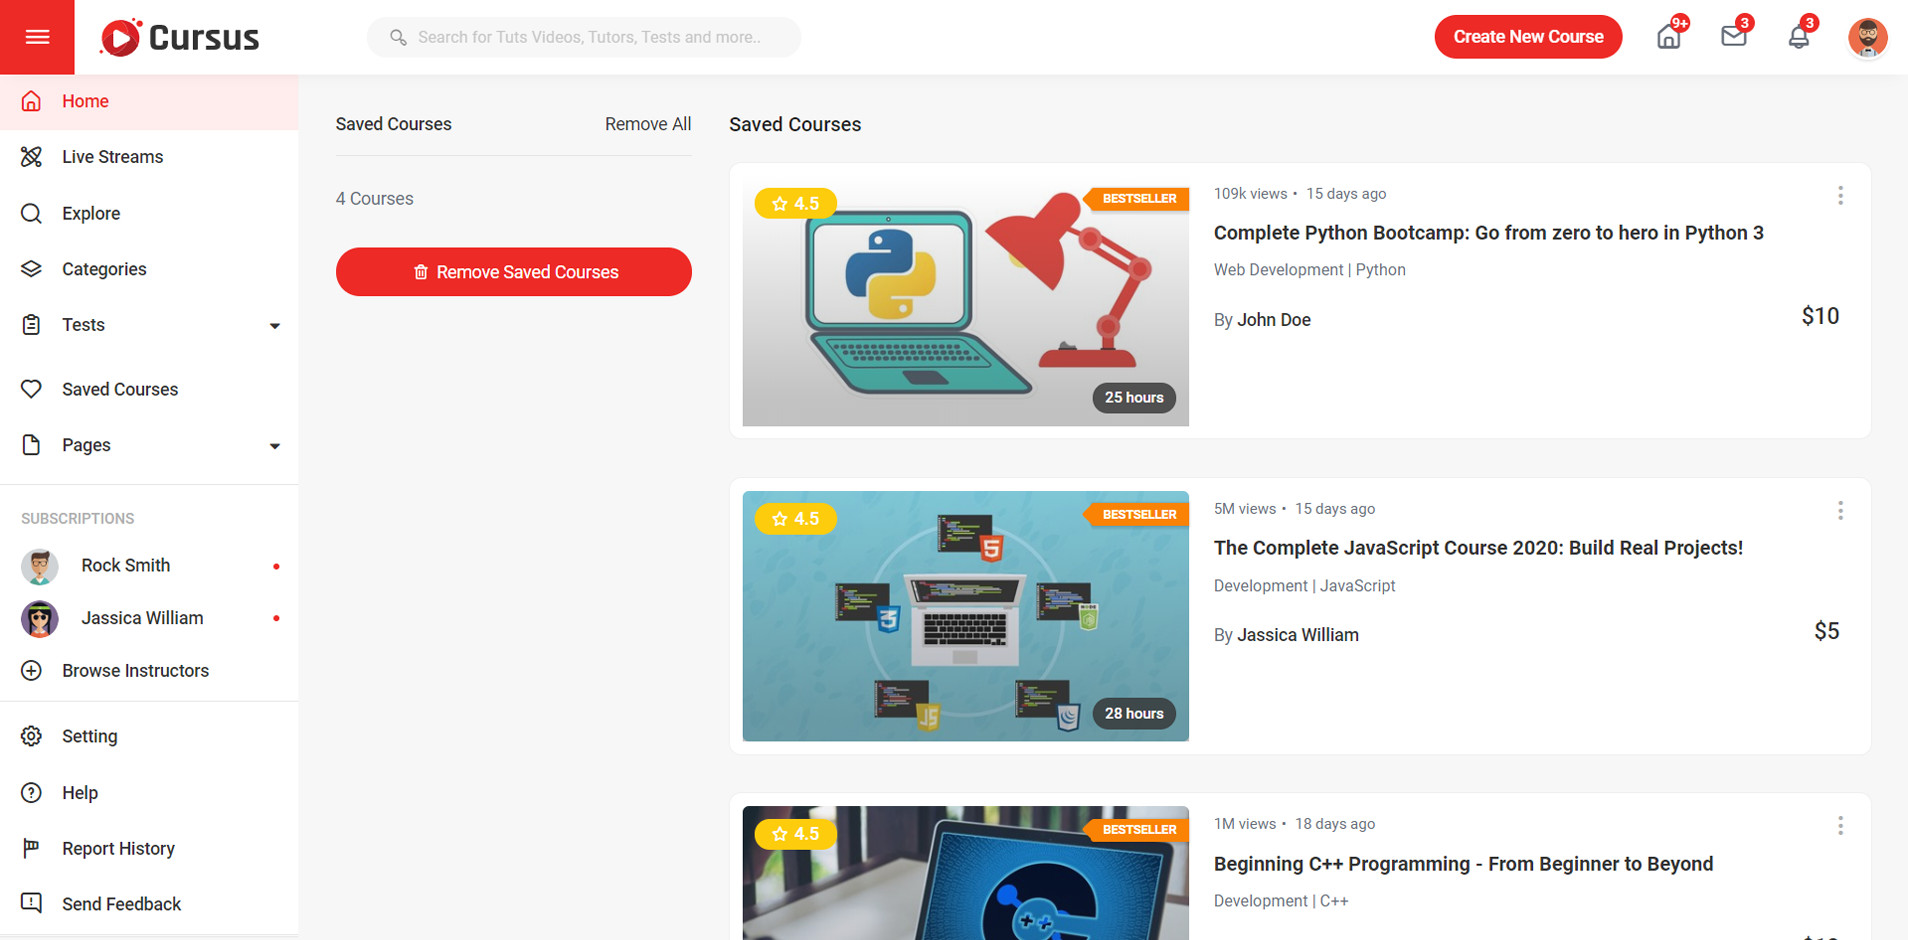1908x940 pixels.
Task: Click the Cursus logo
Action: pos(180,37)
